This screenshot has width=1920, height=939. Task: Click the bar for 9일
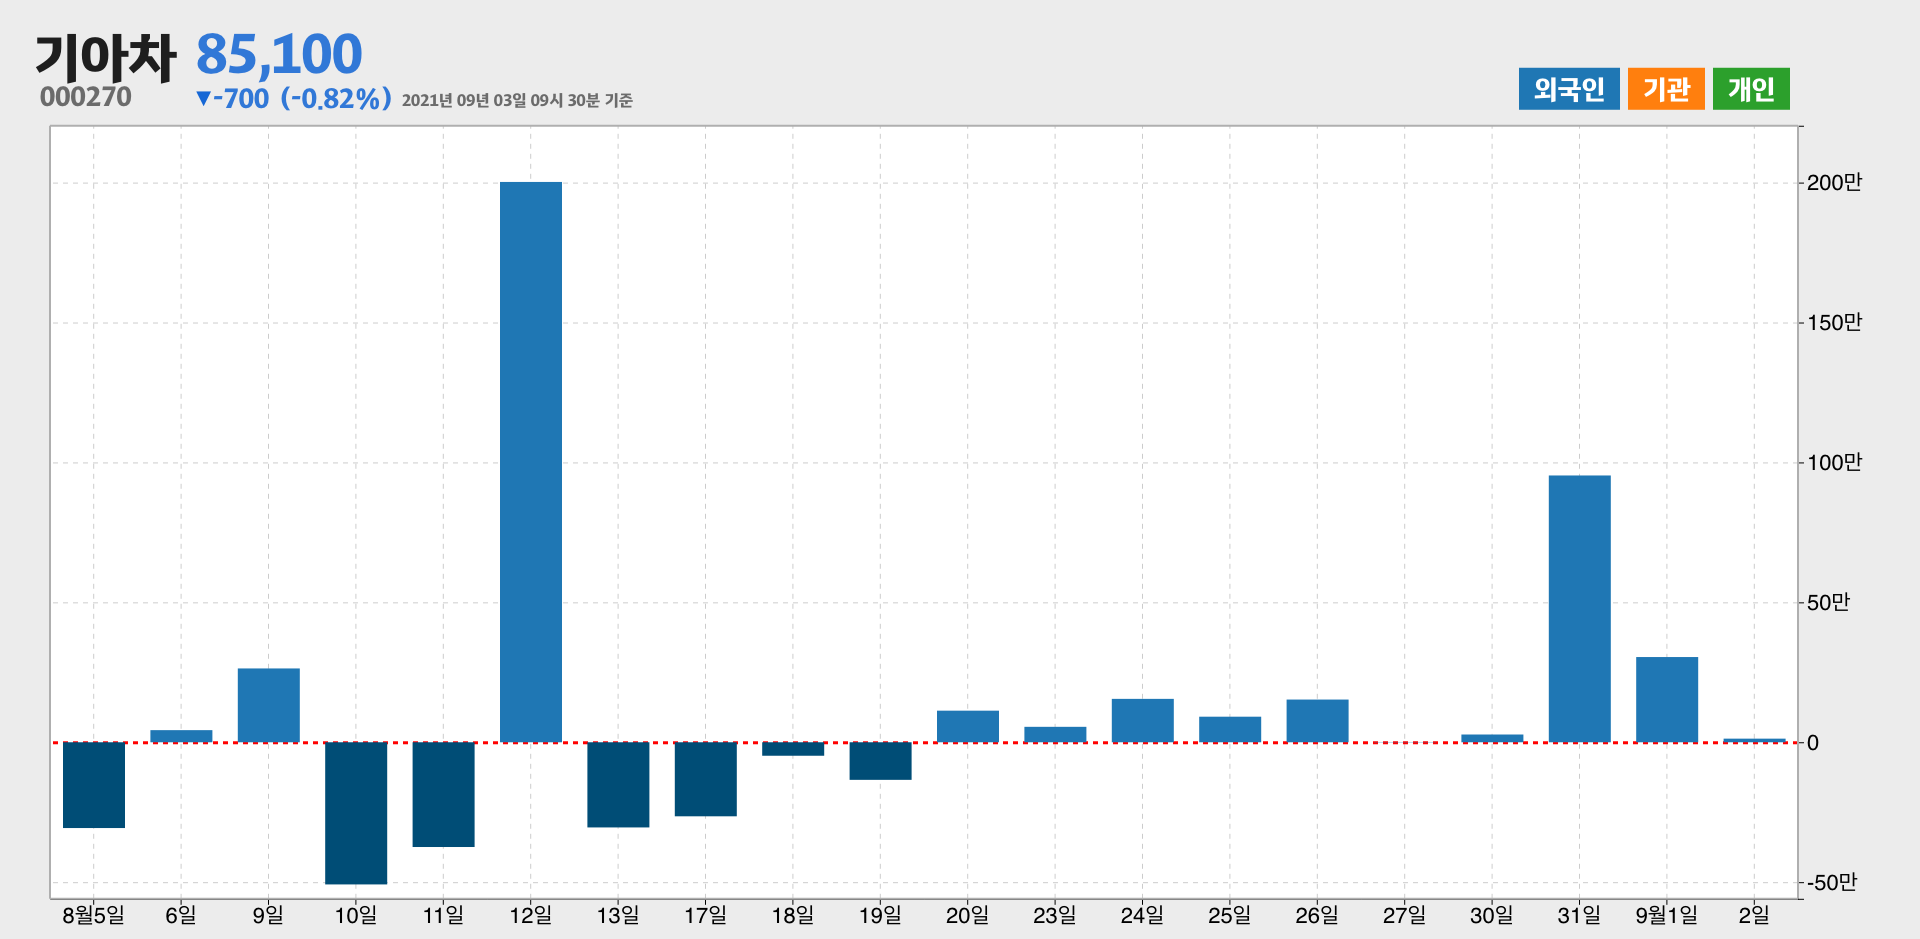[x=269, y=705]
